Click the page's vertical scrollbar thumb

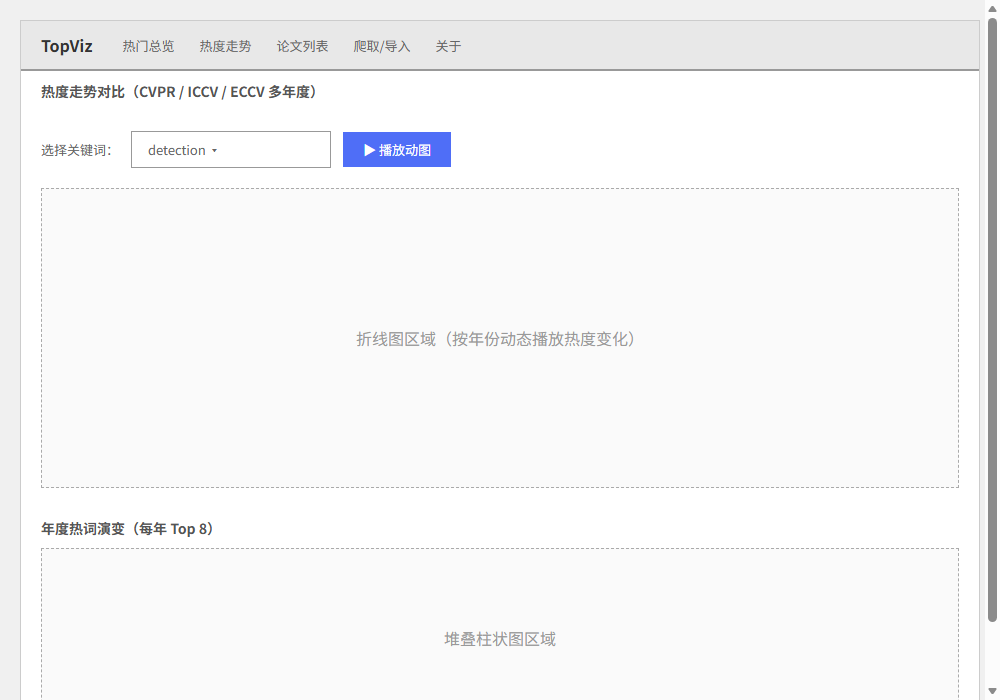(x=992, y=319)
